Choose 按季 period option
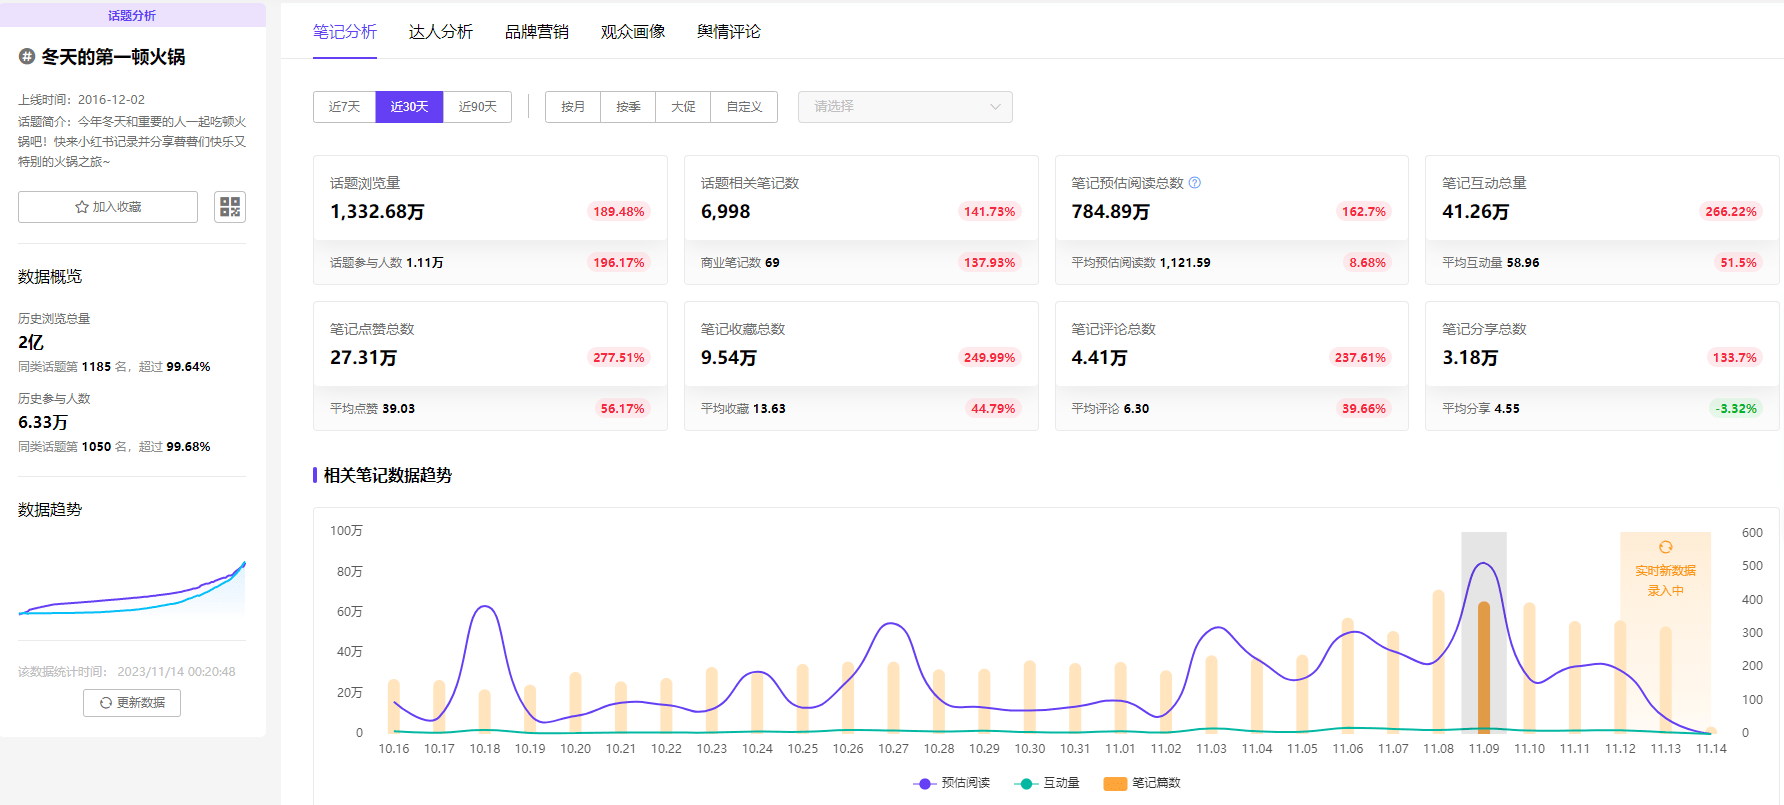Viewport: 1784px width, 805px height. tap(628, 107)
